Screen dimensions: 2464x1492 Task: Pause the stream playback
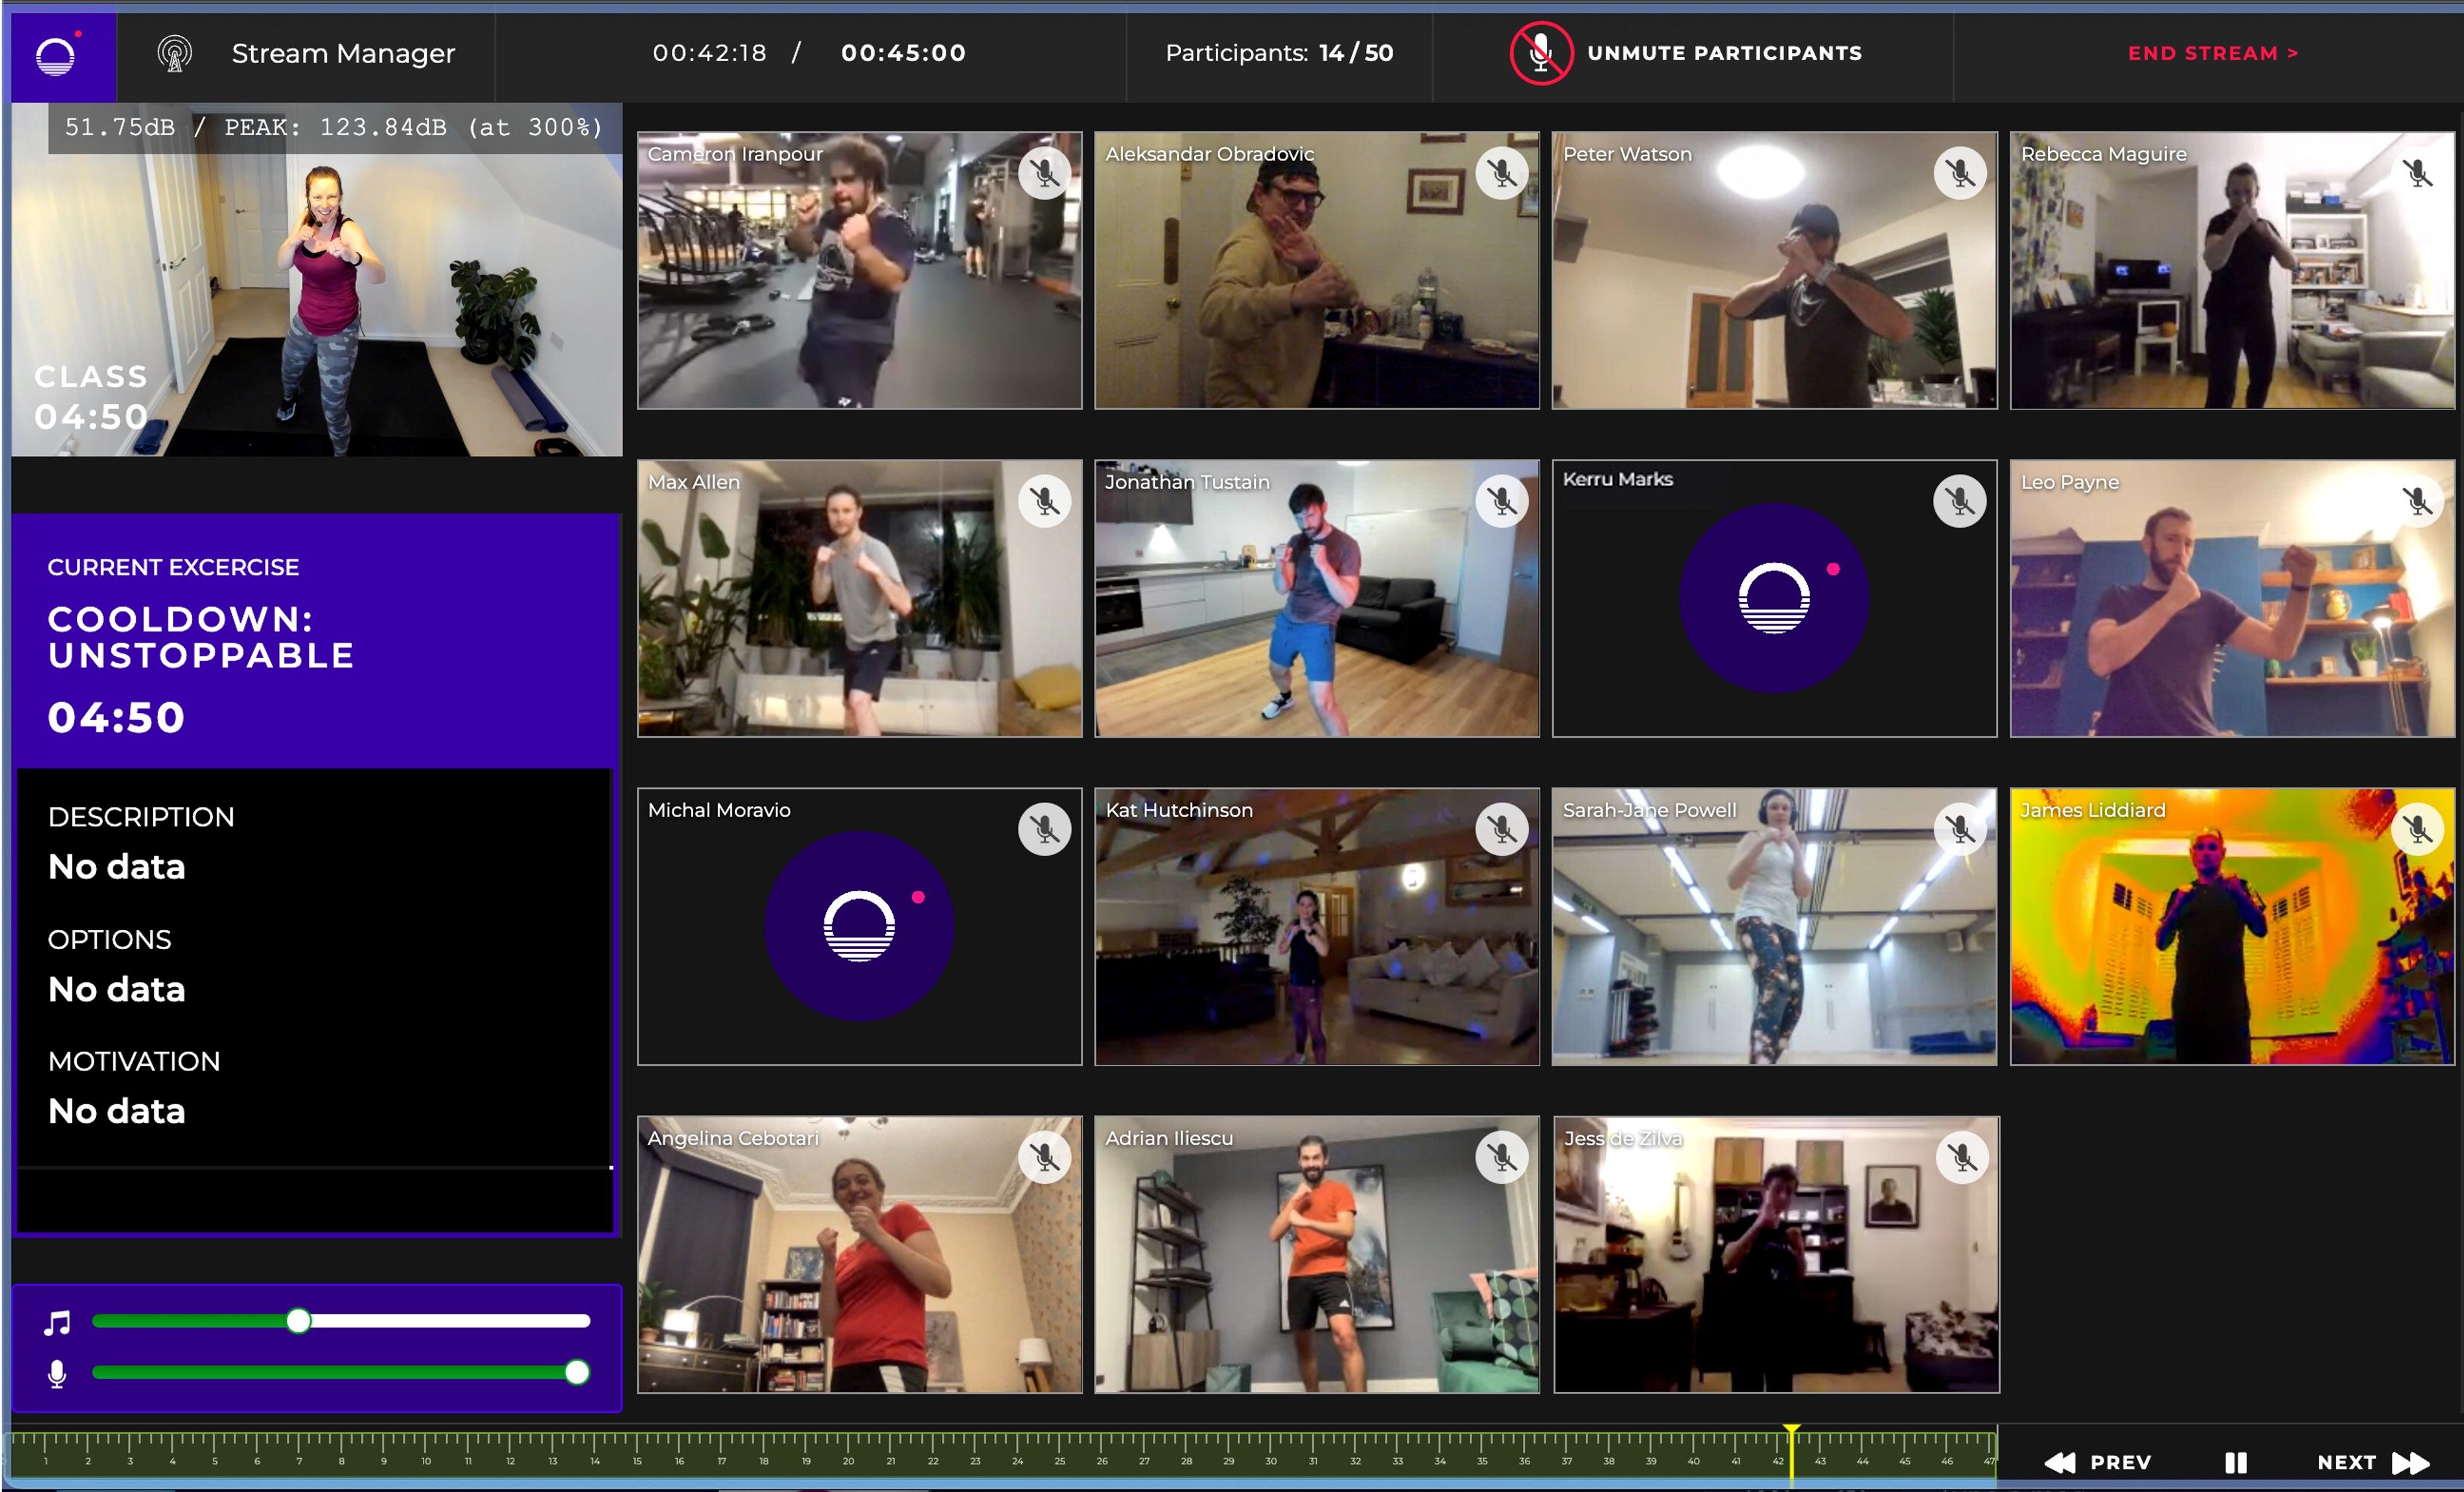[2236, 1462]
